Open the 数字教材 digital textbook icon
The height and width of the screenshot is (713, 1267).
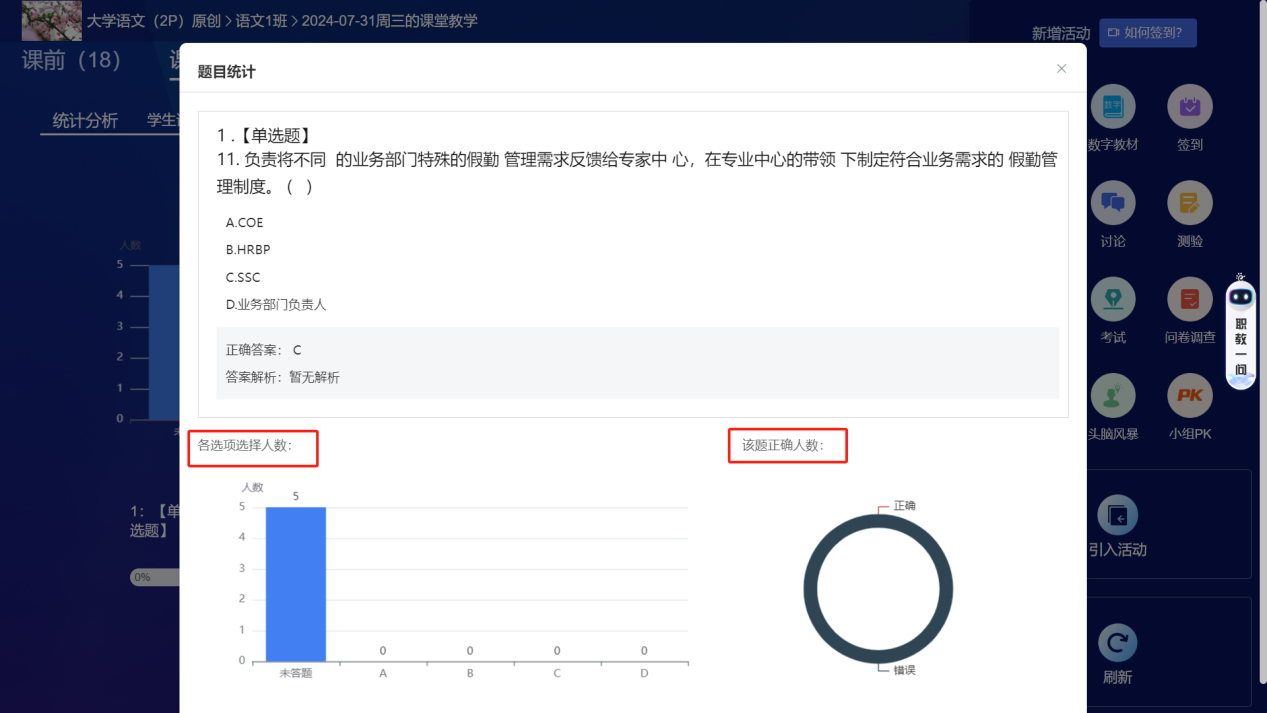pos(1112,107)
